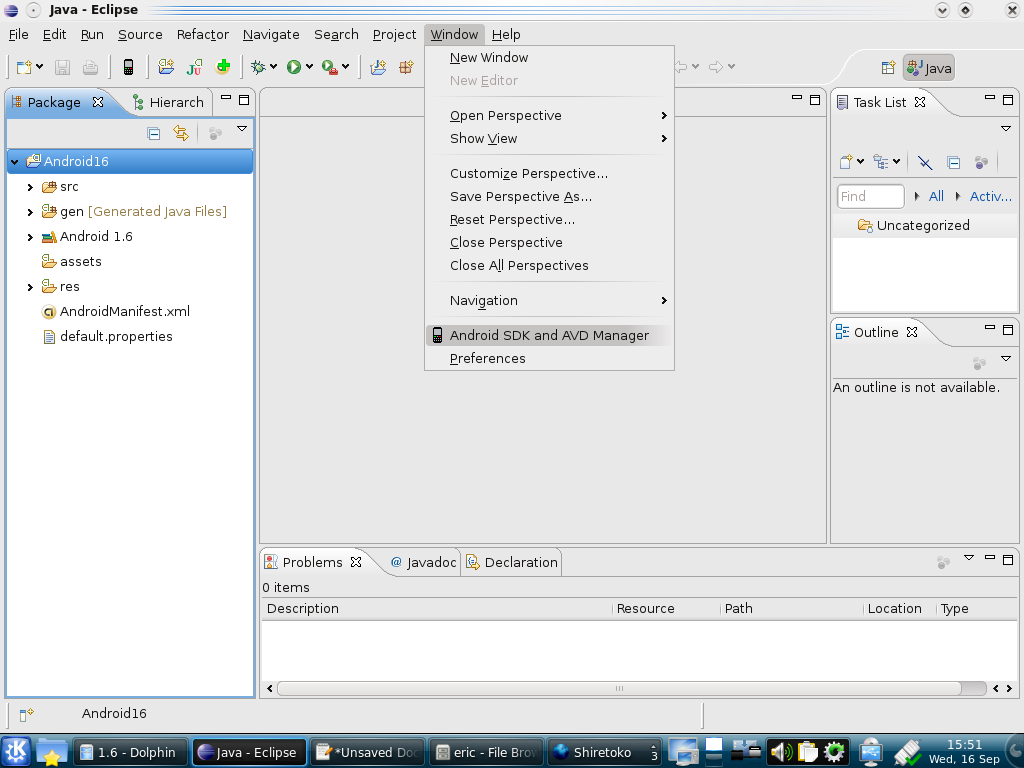
Task: Minimize the Problems panel
Action: pyautogui.click(x=990, y=558)
